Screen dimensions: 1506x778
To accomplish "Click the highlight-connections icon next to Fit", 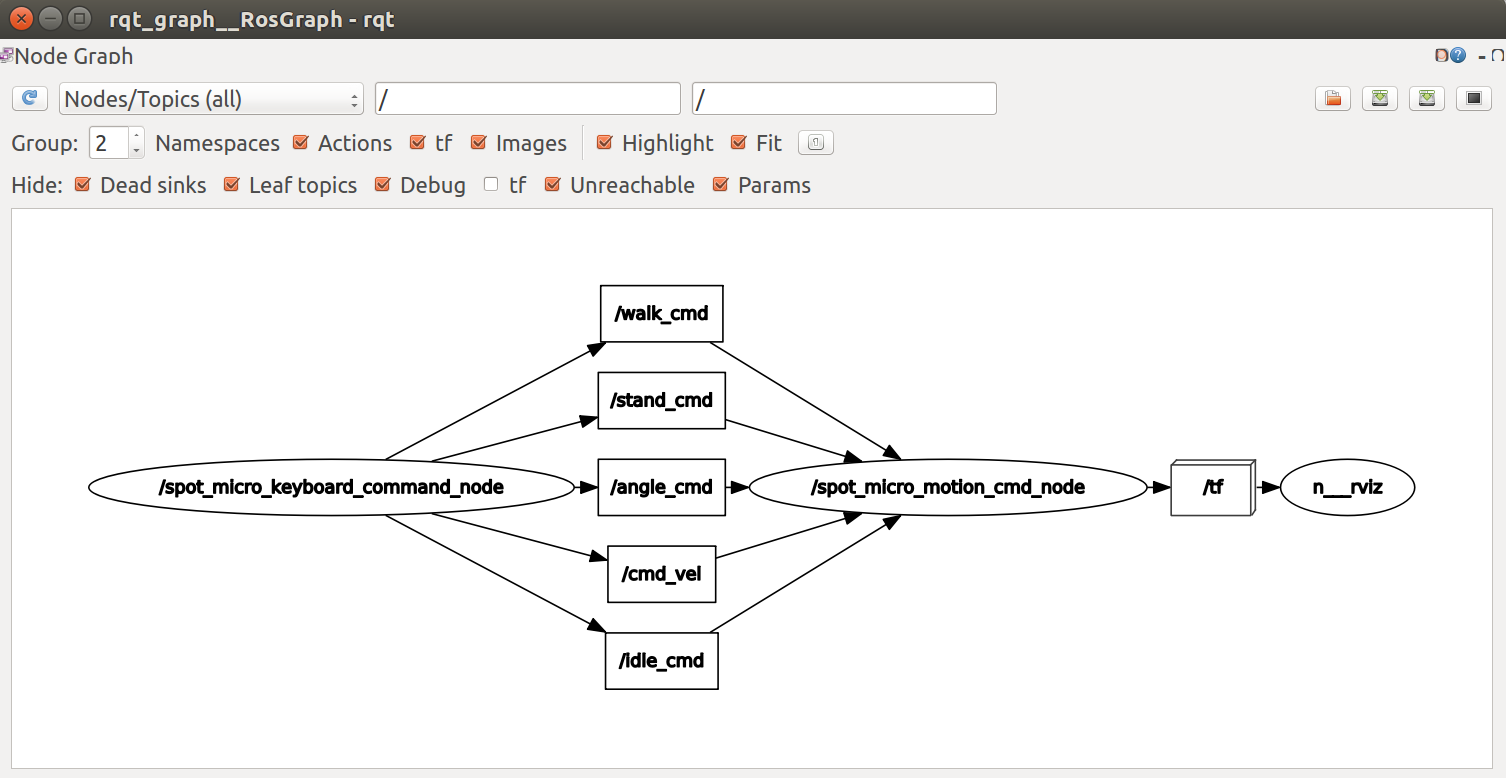I will pos(815,142).
